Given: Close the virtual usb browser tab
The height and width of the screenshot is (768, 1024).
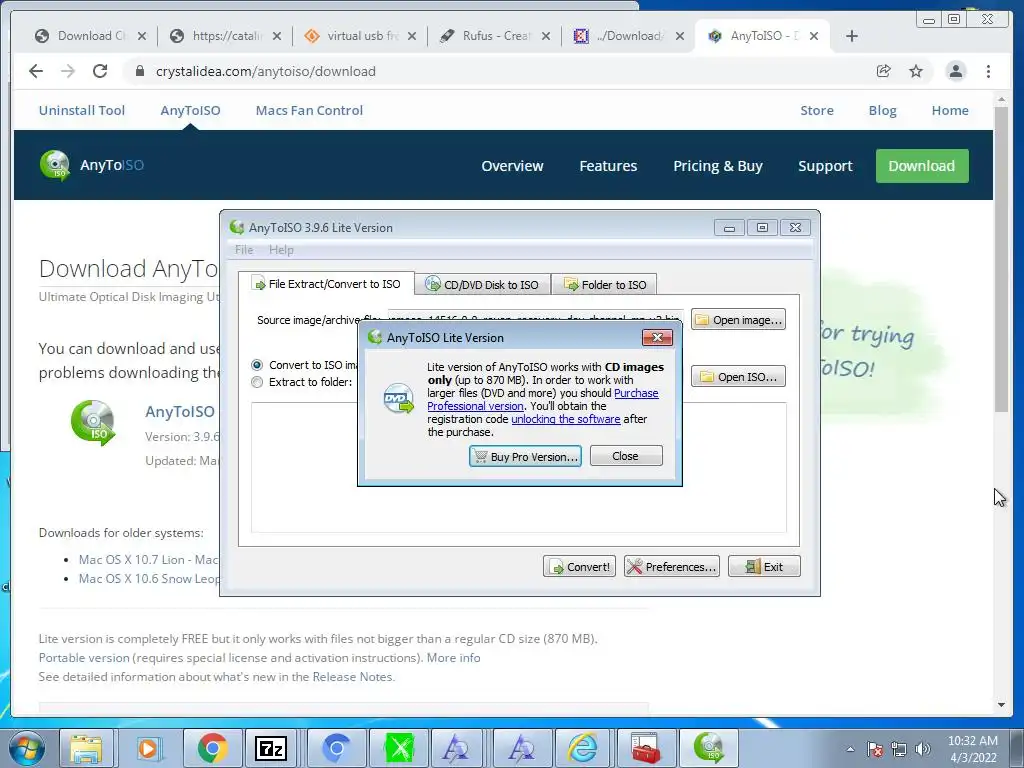Looking at the screenshot, I should pyautogui.click(x=411, y=36).
